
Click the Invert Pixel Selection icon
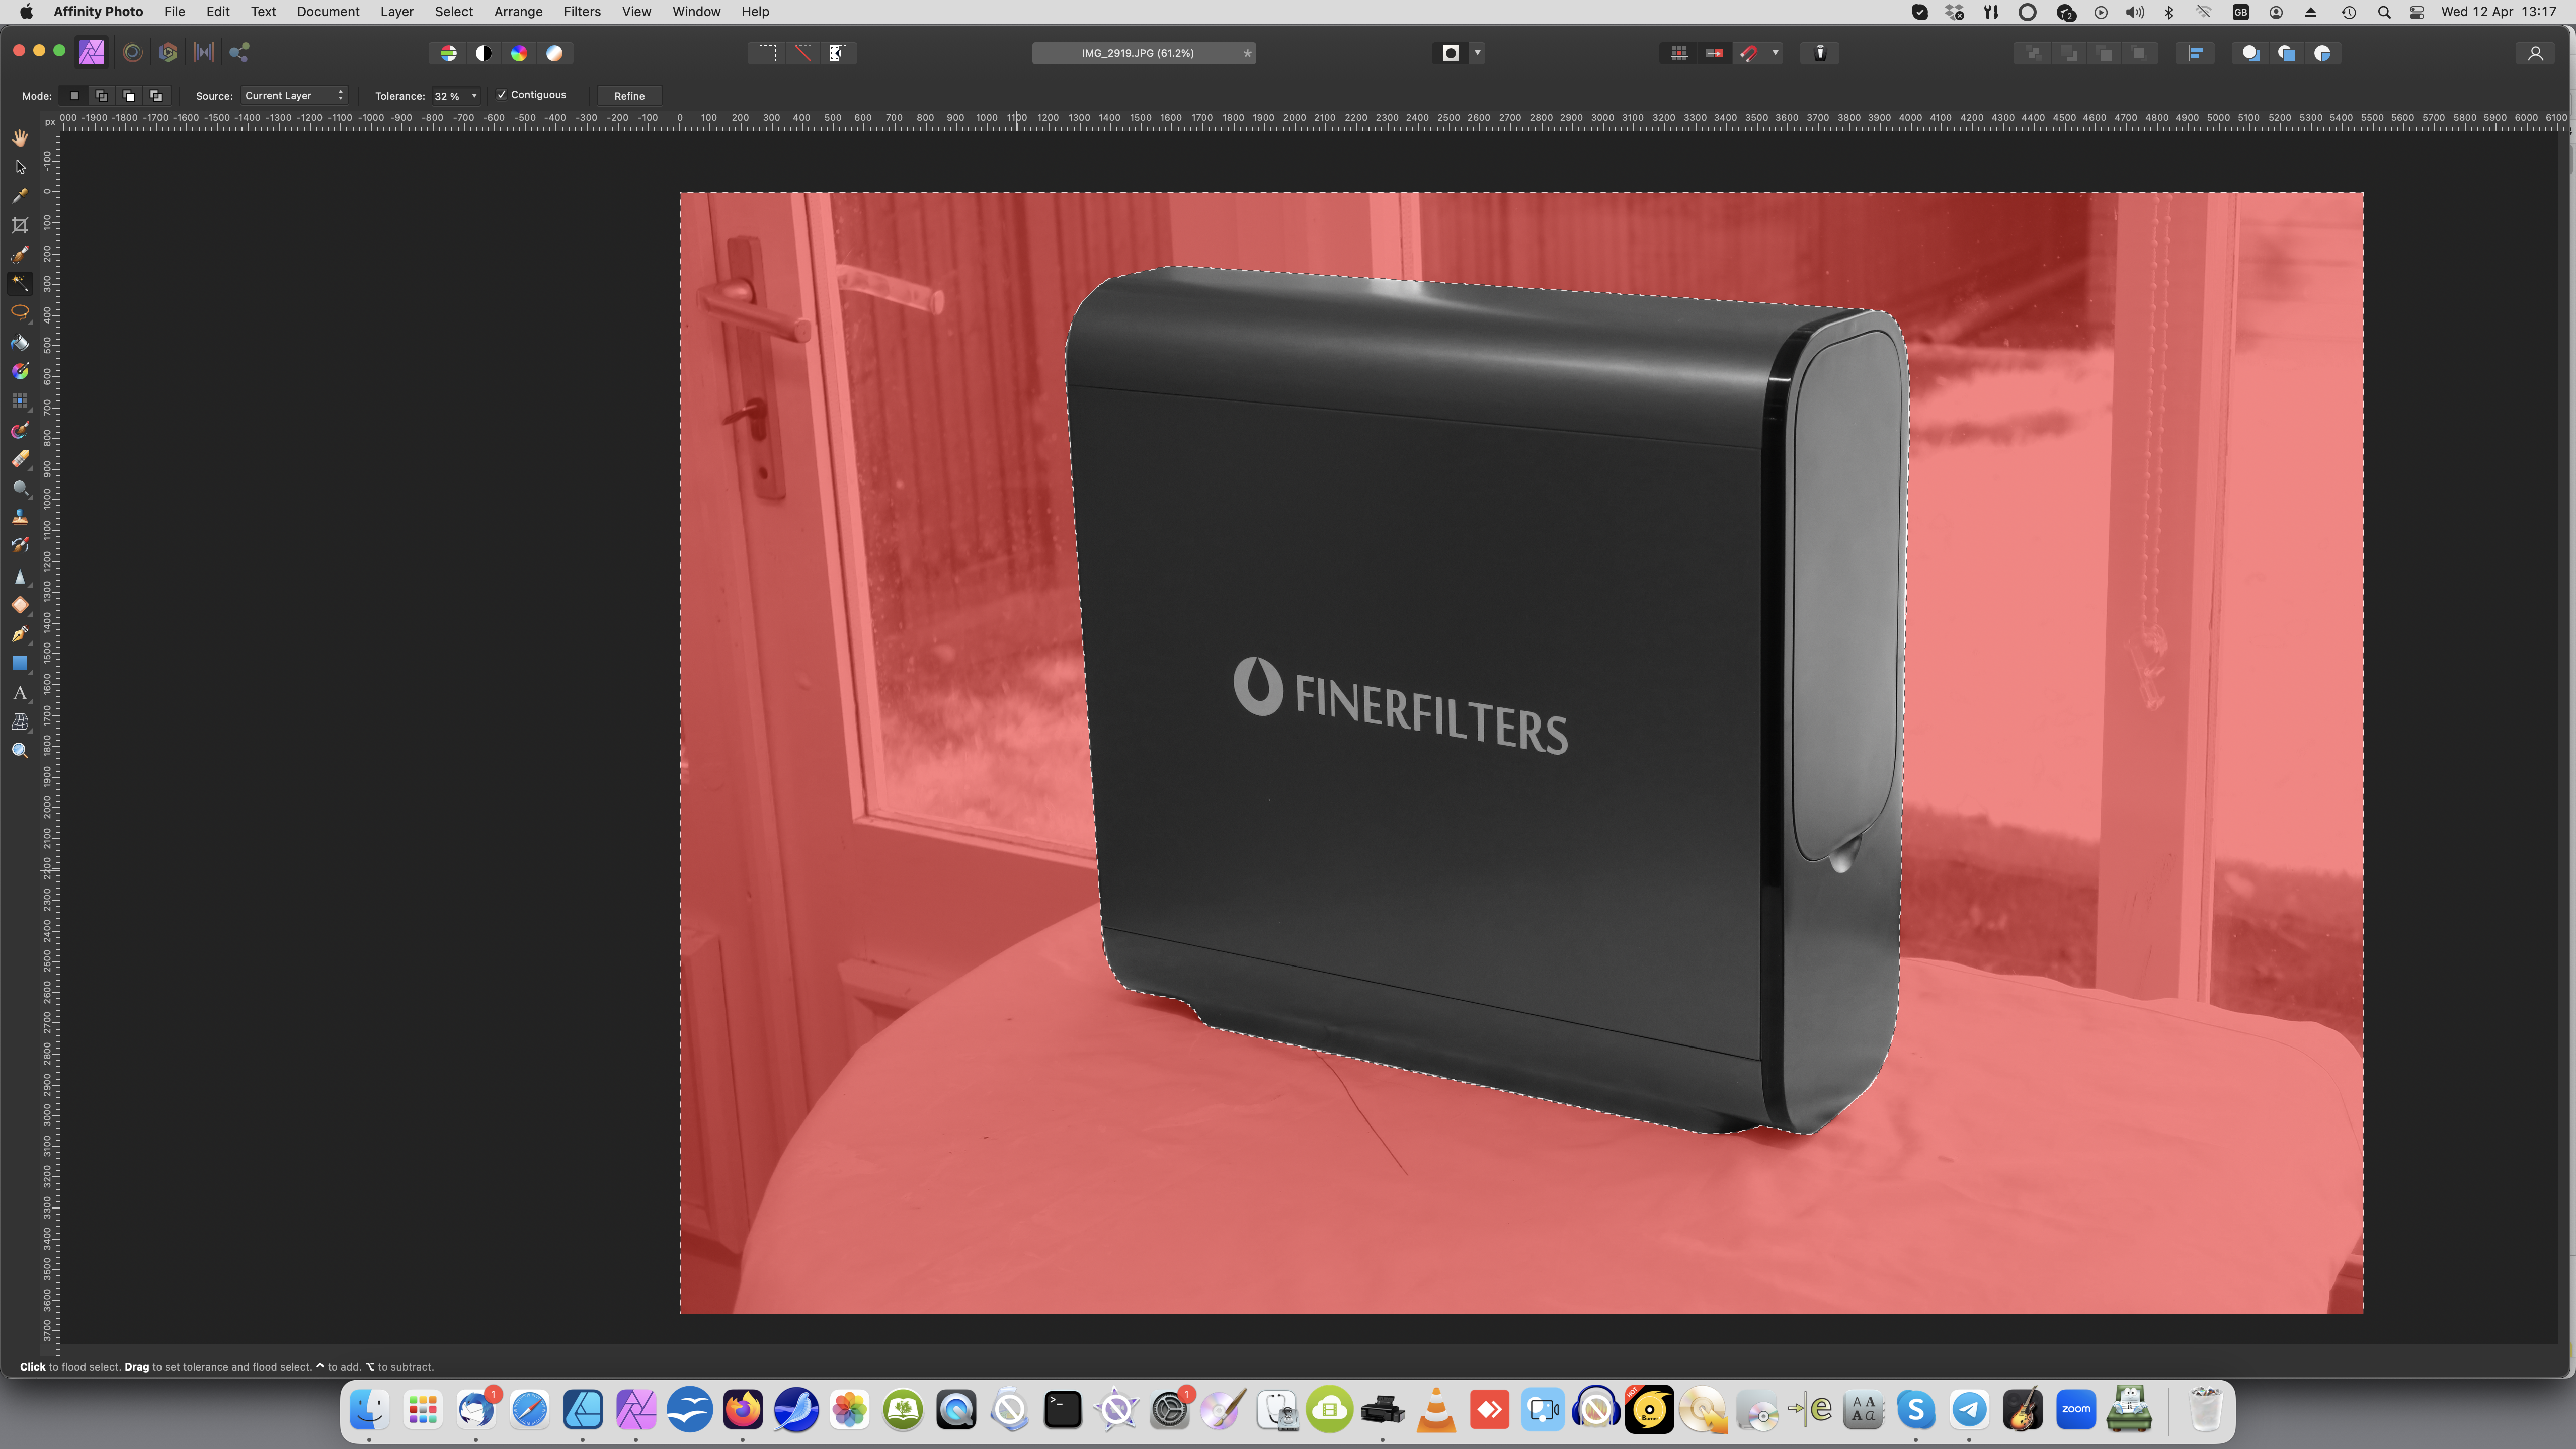point(838,53)
